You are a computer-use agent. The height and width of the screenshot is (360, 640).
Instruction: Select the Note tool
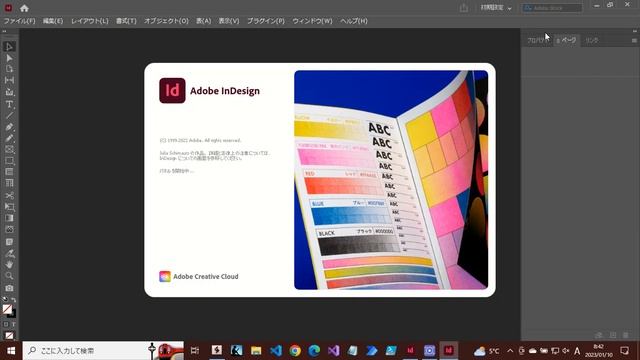[9, 242]
